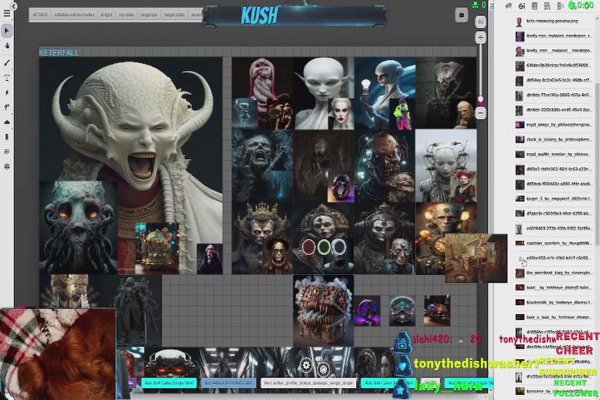
Task: Select the Draw brush tool
Action: [x=7, y=63]
